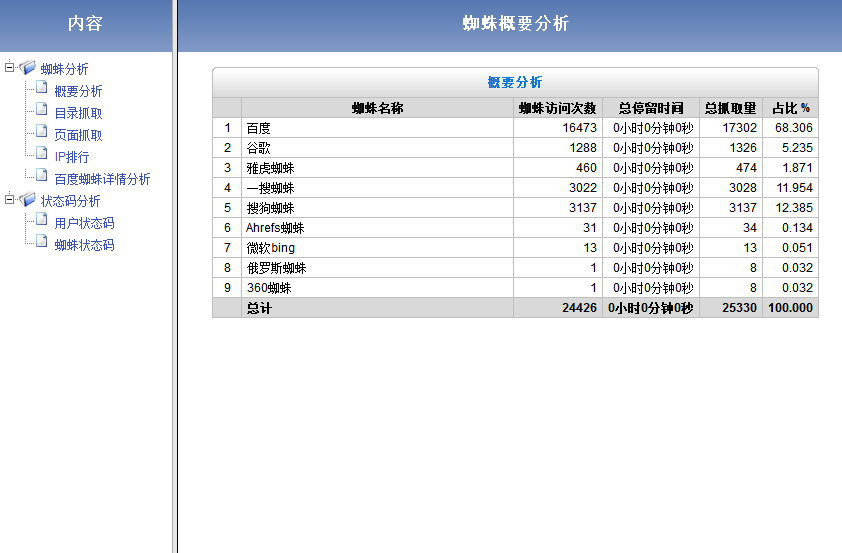Click the 概要分析 table title
Image resolution: width=842 pixels, height=553 pixels.
pos(515,82)
